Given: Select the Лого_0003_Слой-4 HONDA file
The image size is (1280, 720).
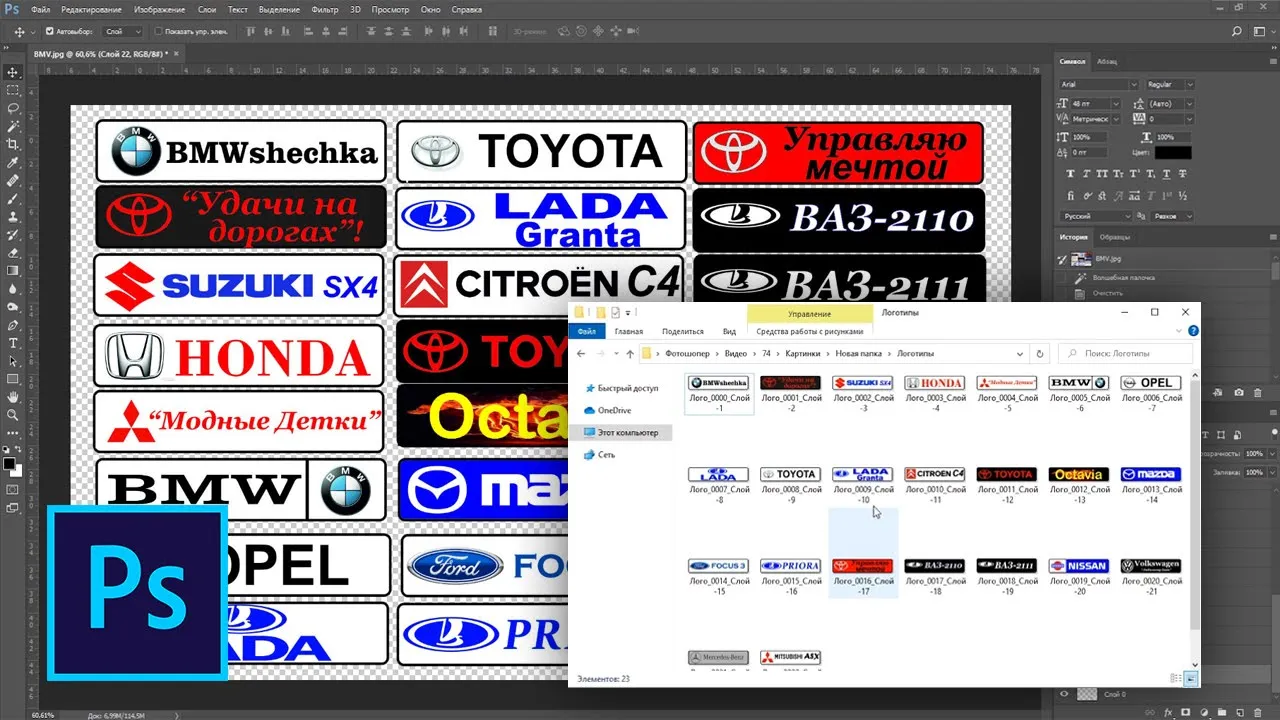Looking at the screenshot, I should click(x=935, y=393).
